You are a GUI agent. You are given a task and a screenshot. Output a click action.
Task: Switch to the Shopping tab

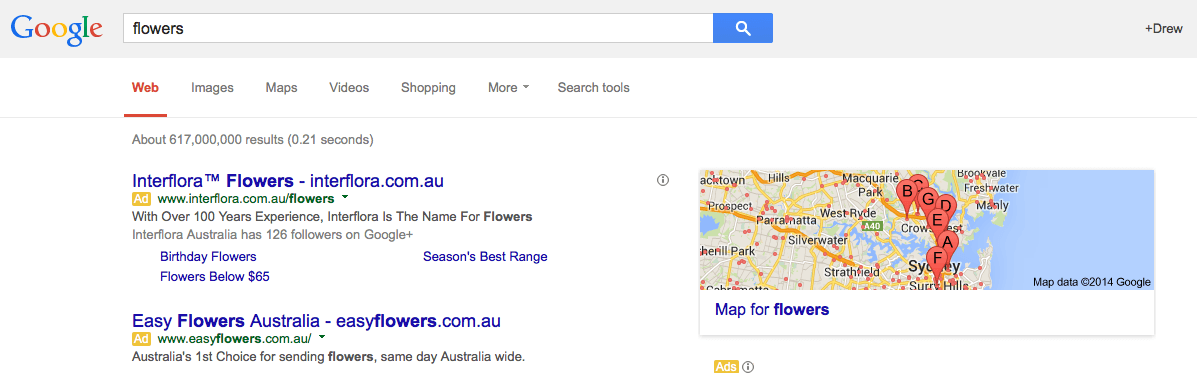(x=428, y=88)
